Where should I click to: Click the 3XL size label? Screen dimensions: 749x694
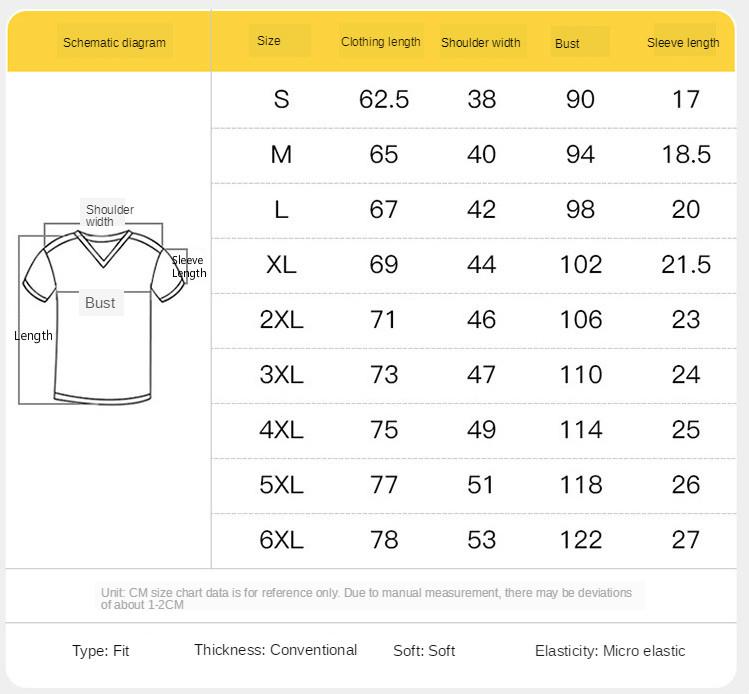click(281, 375)
